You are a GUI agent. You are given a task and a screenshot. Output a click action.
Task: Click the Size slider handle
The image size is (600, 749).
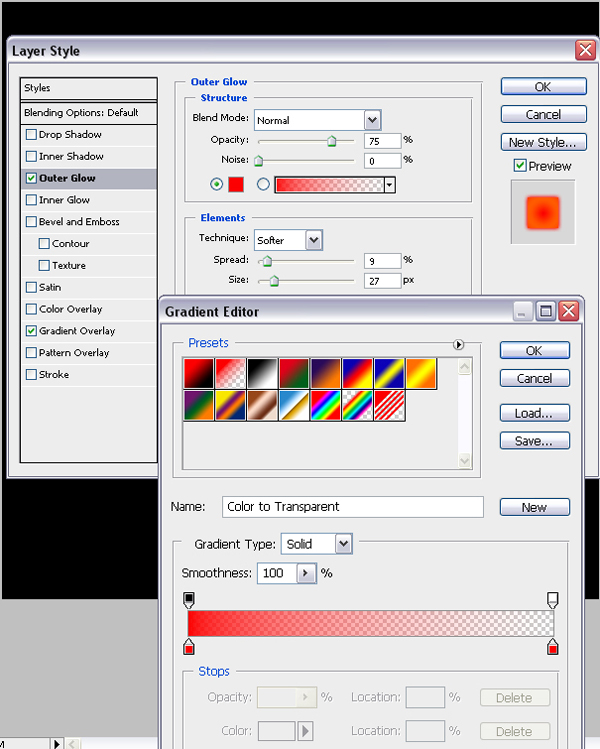274,281
